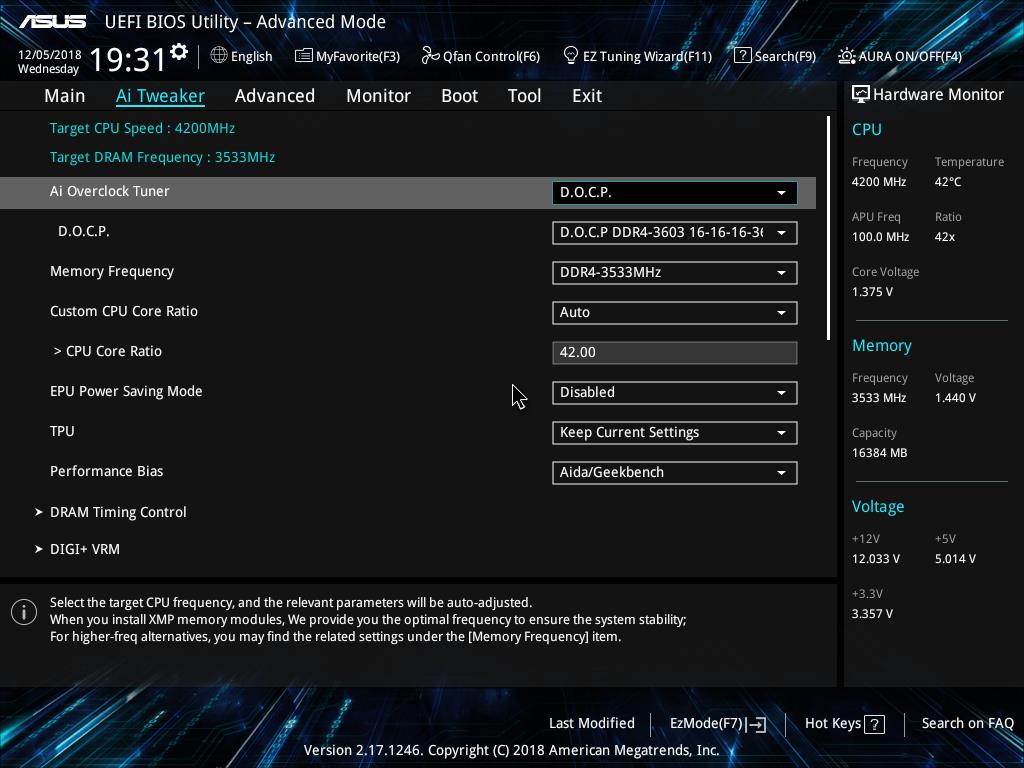Select the Ai Tweaker tab

(160, 96)
